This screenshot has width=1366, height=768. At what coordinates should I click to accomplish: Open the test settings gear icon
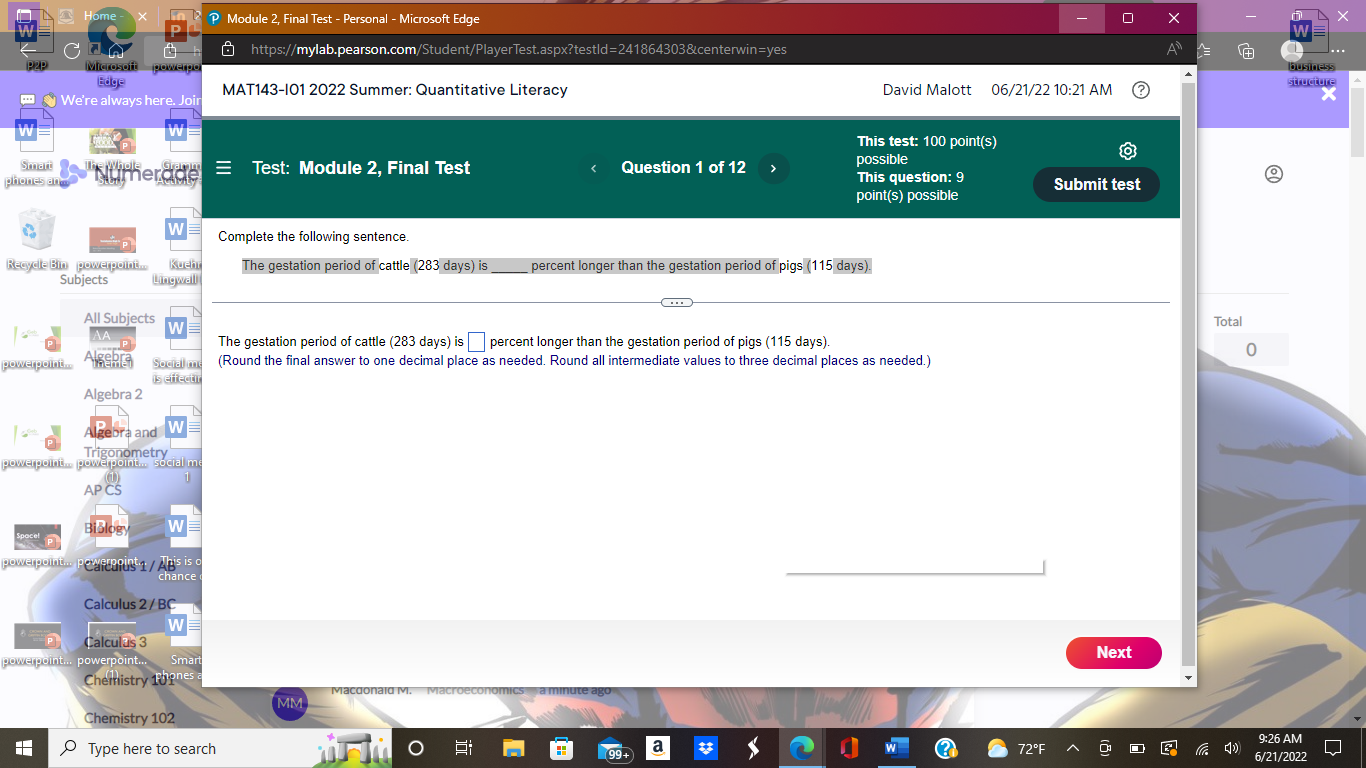pyautogui.click(x=1128, y=151)
